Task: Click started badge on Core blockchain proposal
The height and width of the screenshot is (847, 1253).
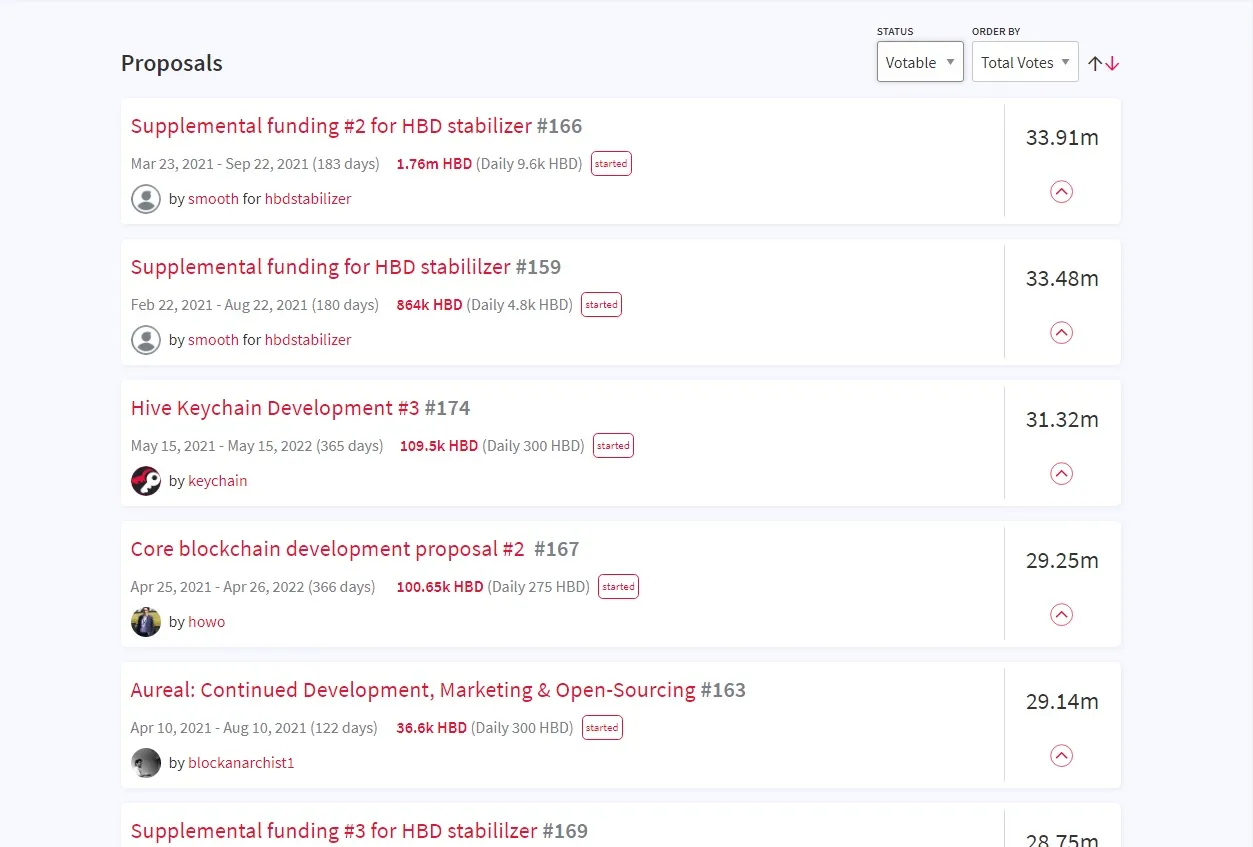Action: click(x=618, y=586)
